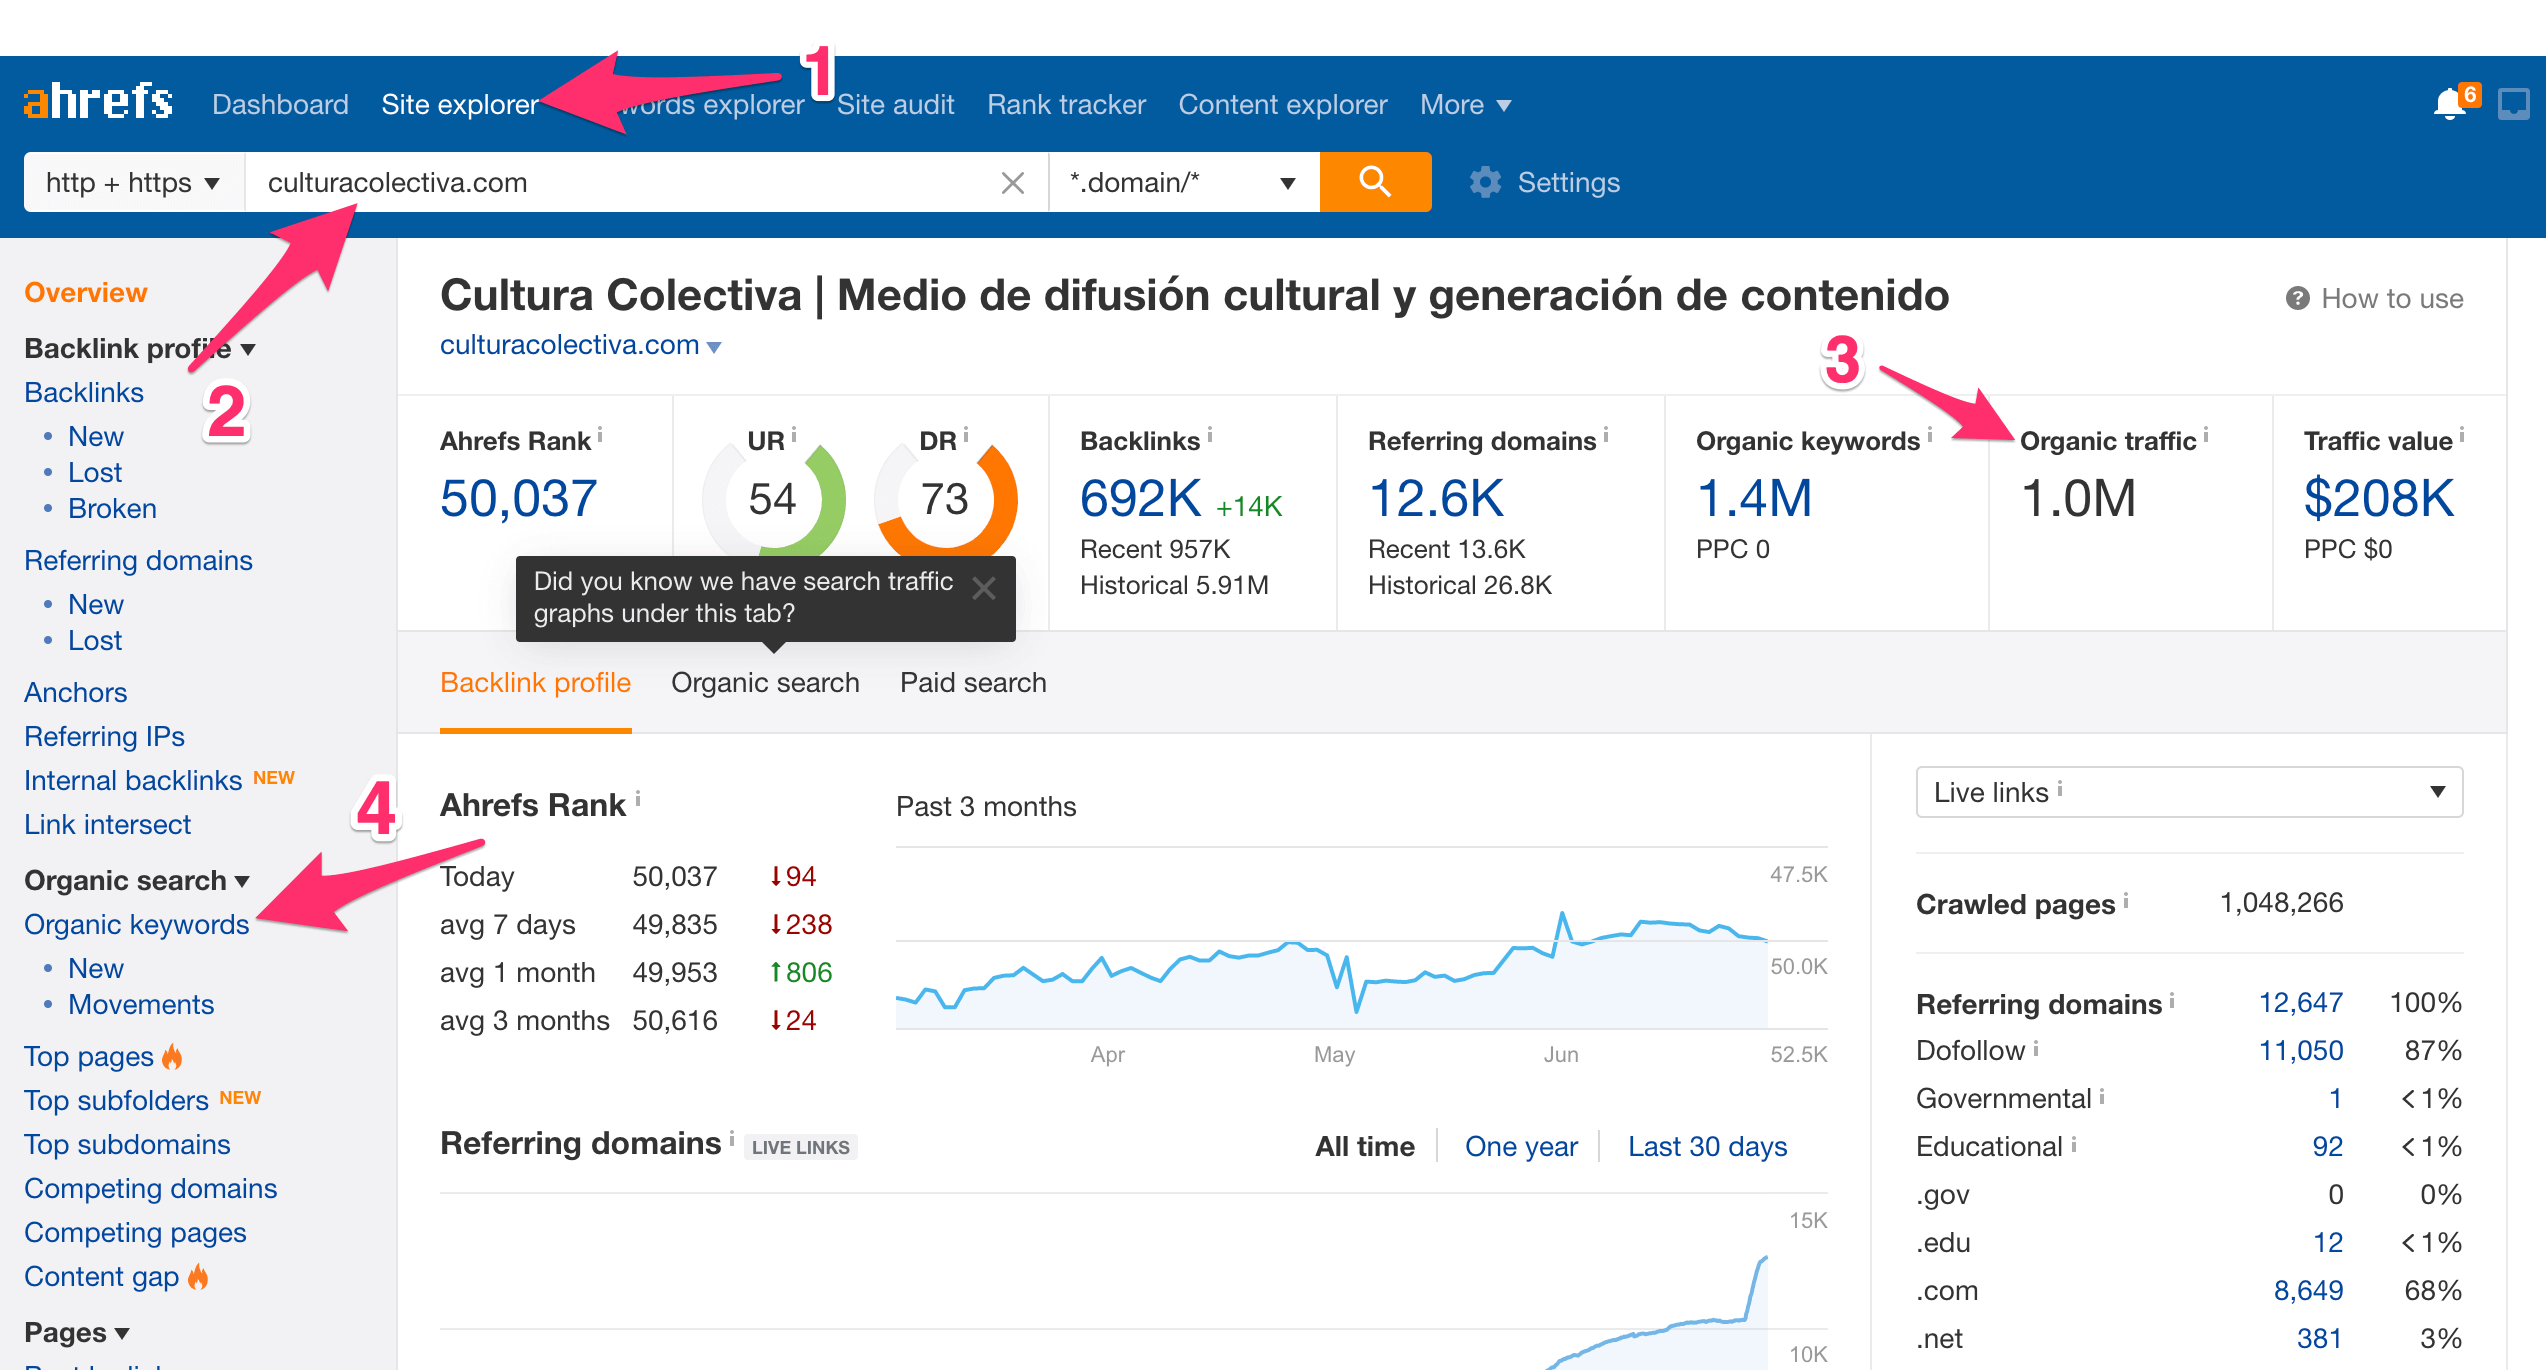Collapse the Pages sidebar section

pos(77,1332)
